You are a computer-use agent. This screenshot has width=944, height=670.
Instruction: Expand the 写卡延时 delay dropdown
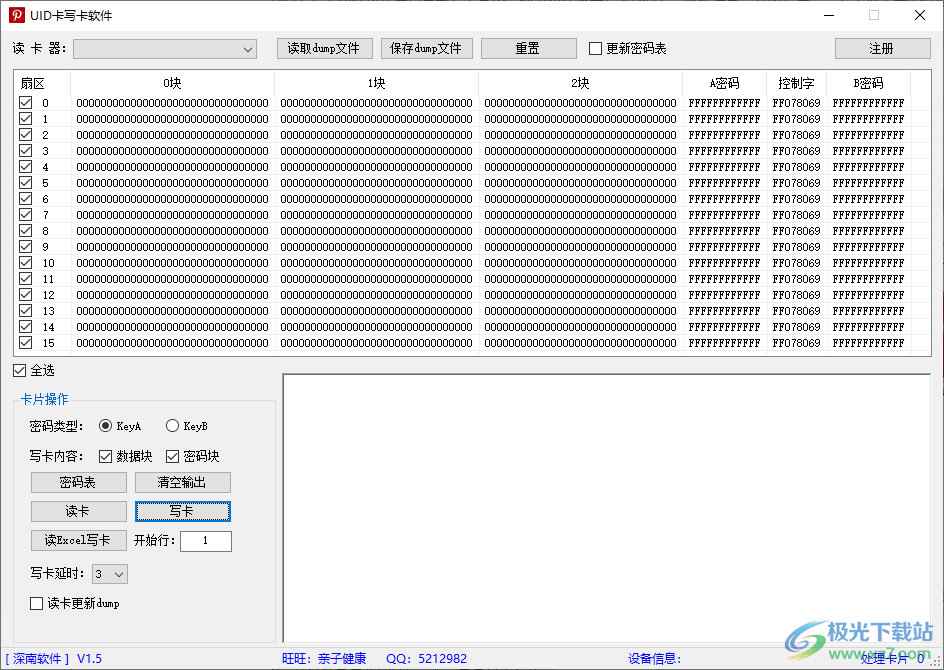[x=110, y=574]
